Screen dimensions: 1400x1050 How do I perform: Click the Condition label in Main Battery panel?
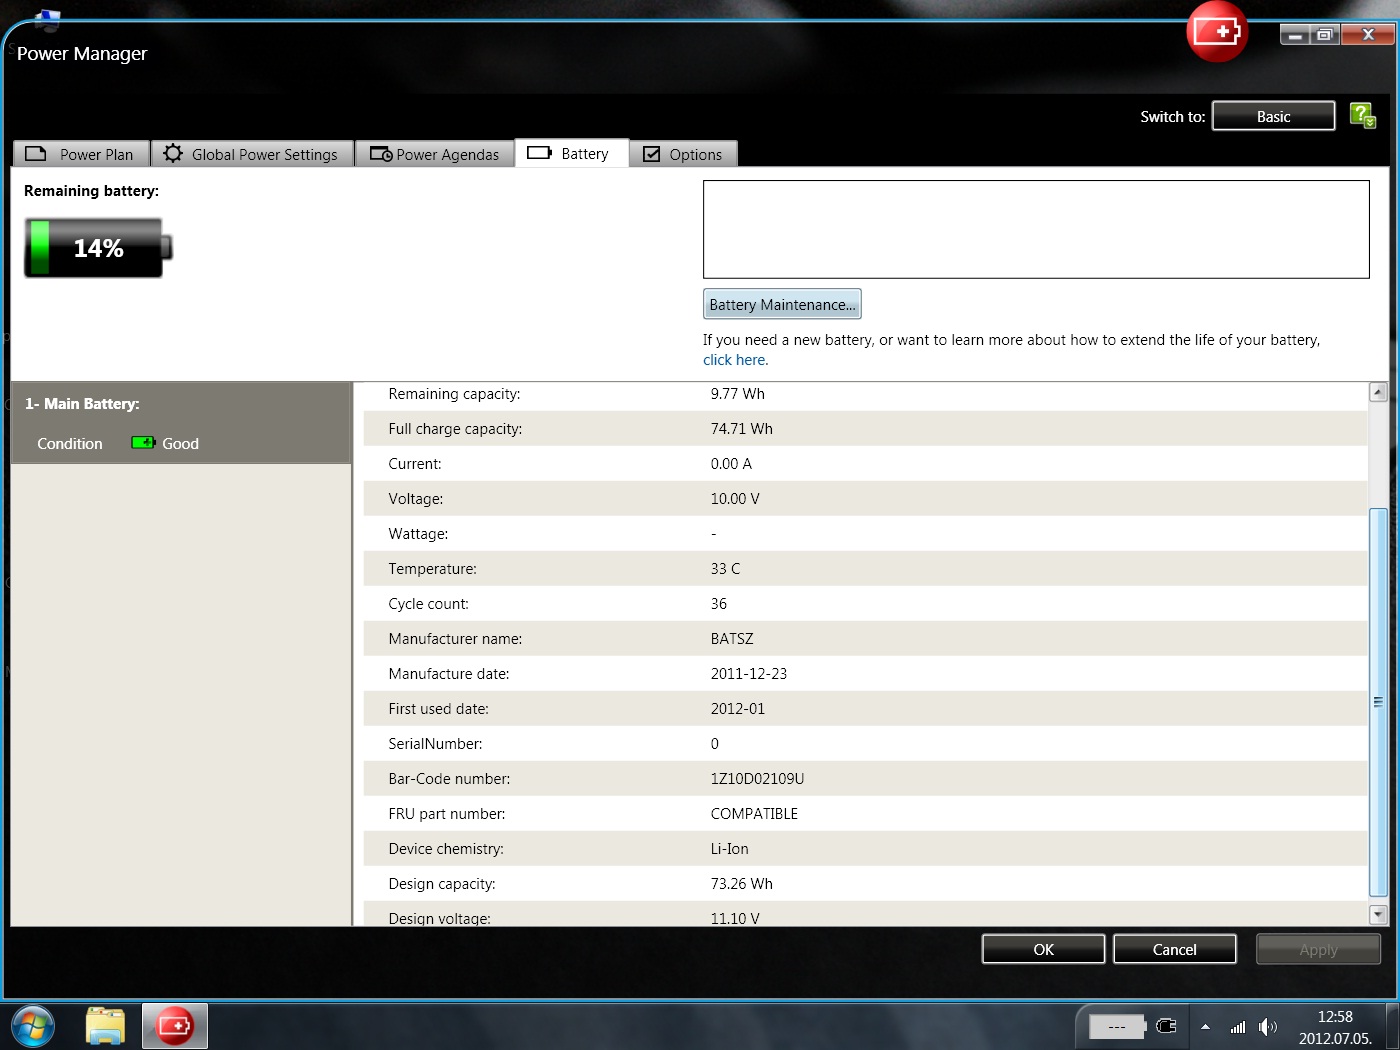[x=70, y=444]
